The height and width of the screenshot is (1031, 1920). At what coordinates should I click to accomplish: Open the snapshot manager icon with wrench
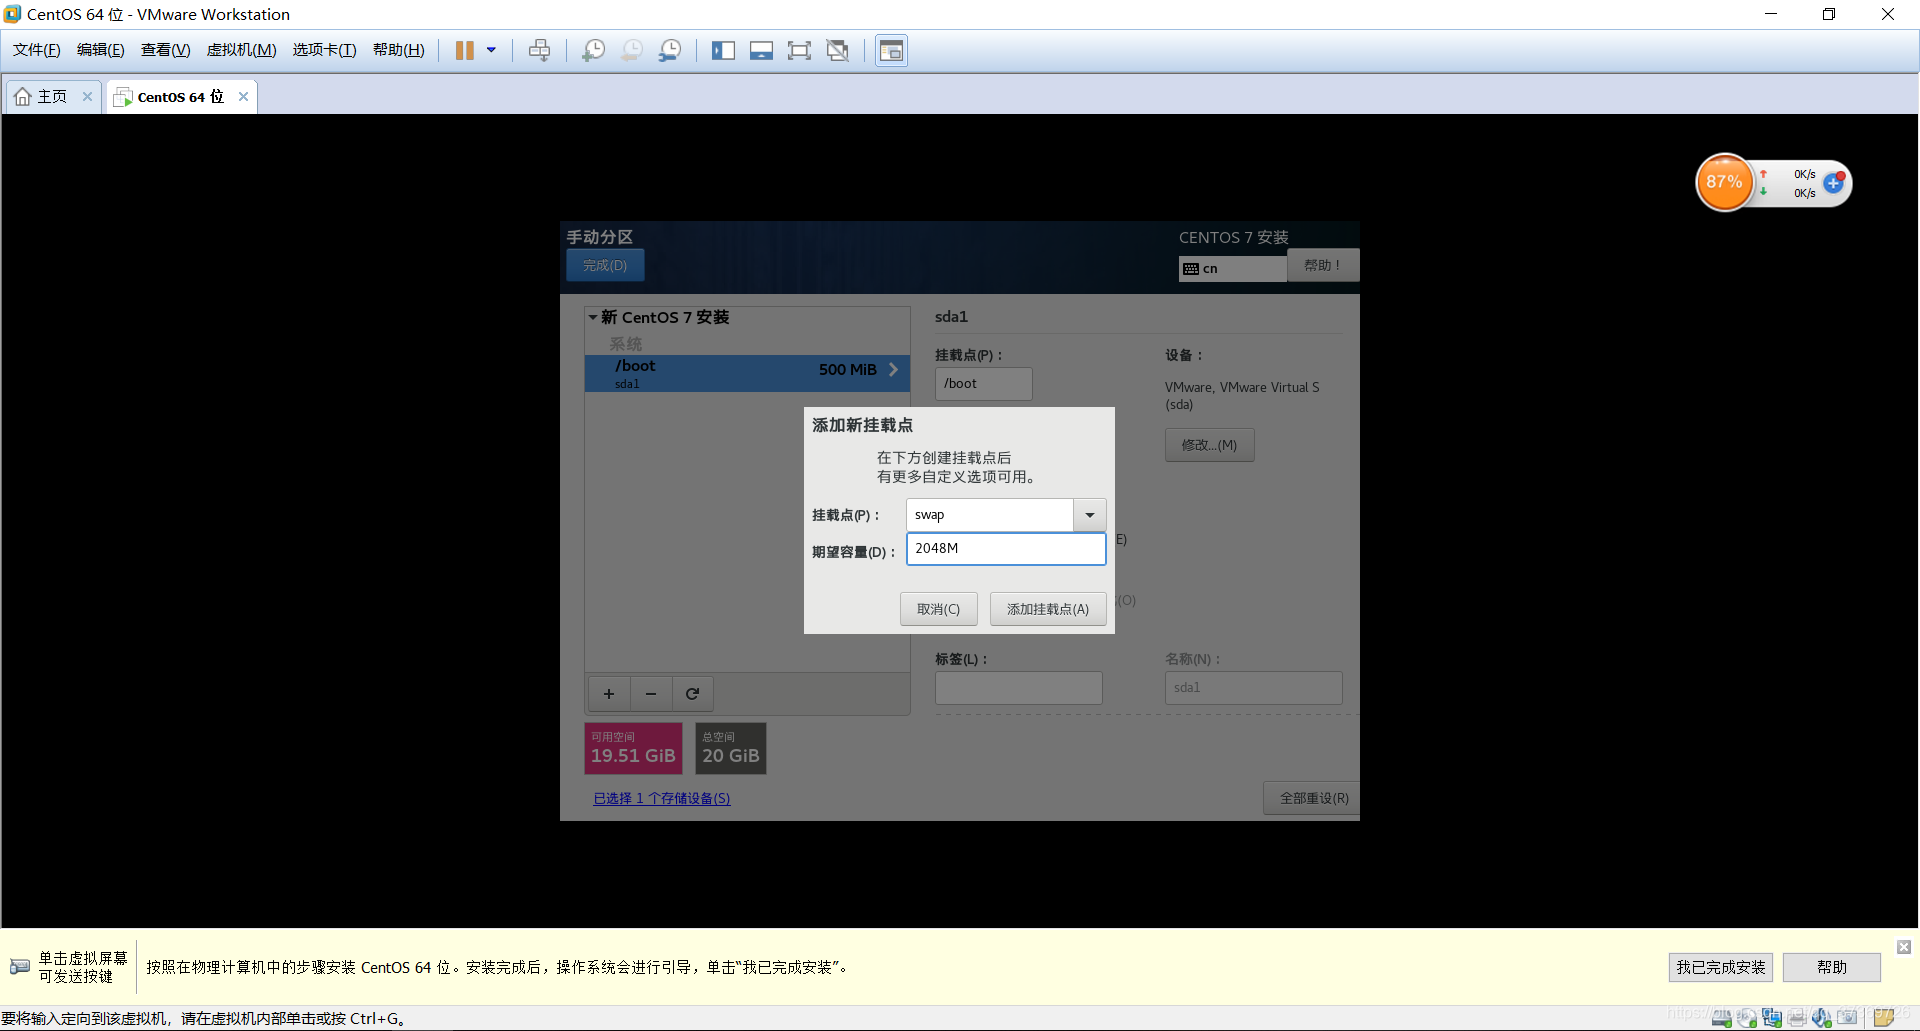click(670, 50)
